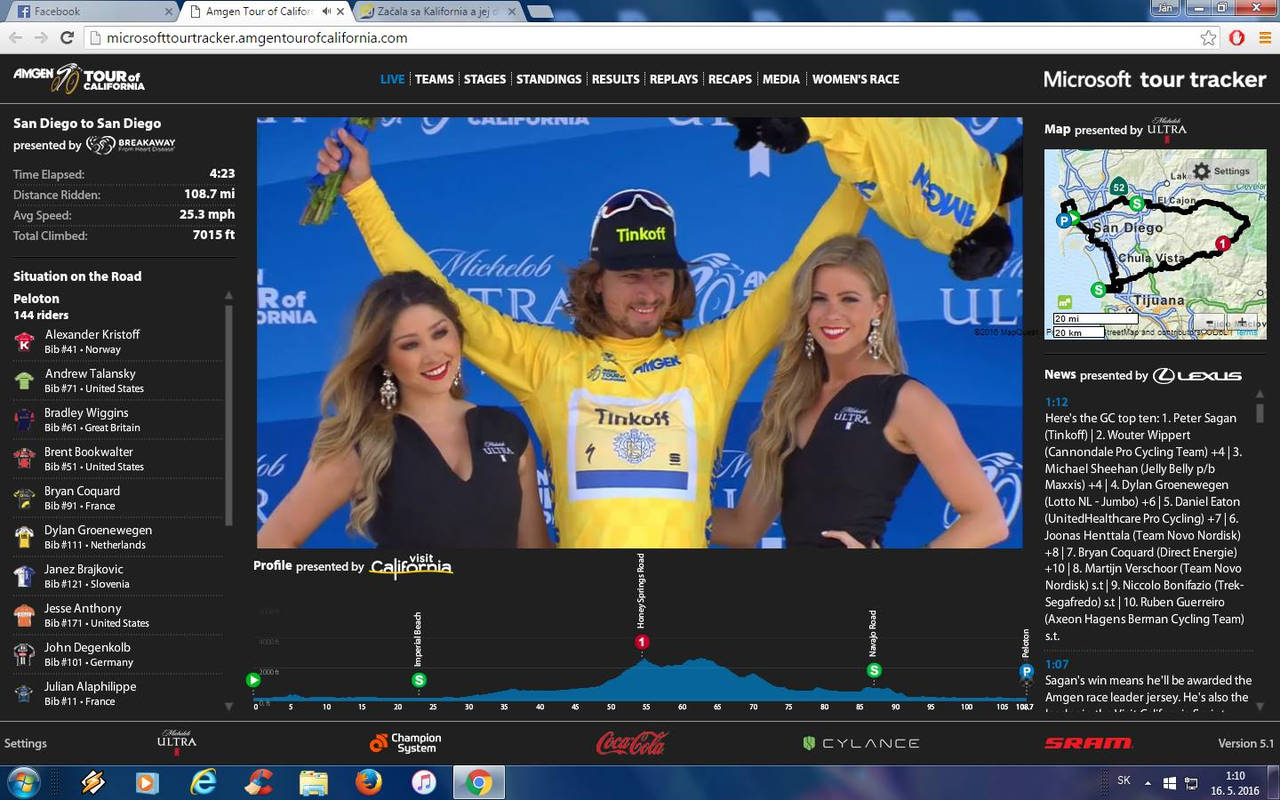
Task: Click Julian Alaphilippe's jersey icon
Action: click(24, 693)
